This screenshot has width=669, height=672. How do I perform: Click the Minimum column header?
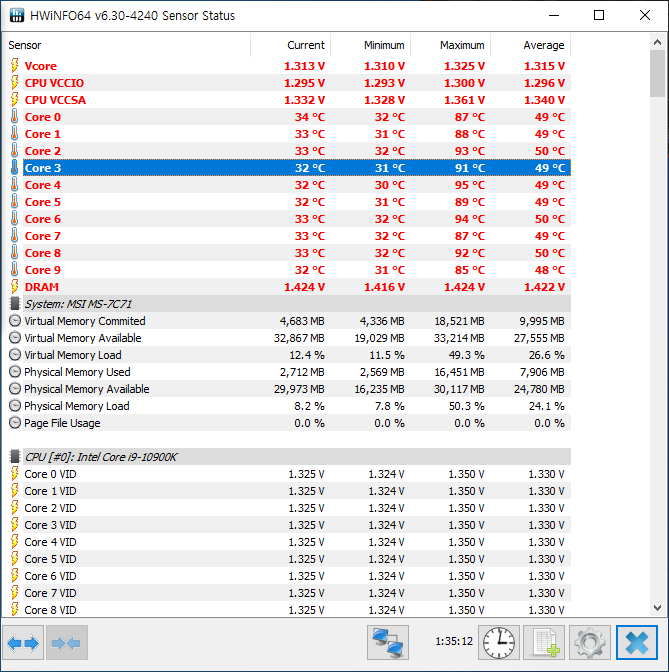pos(371,45)
